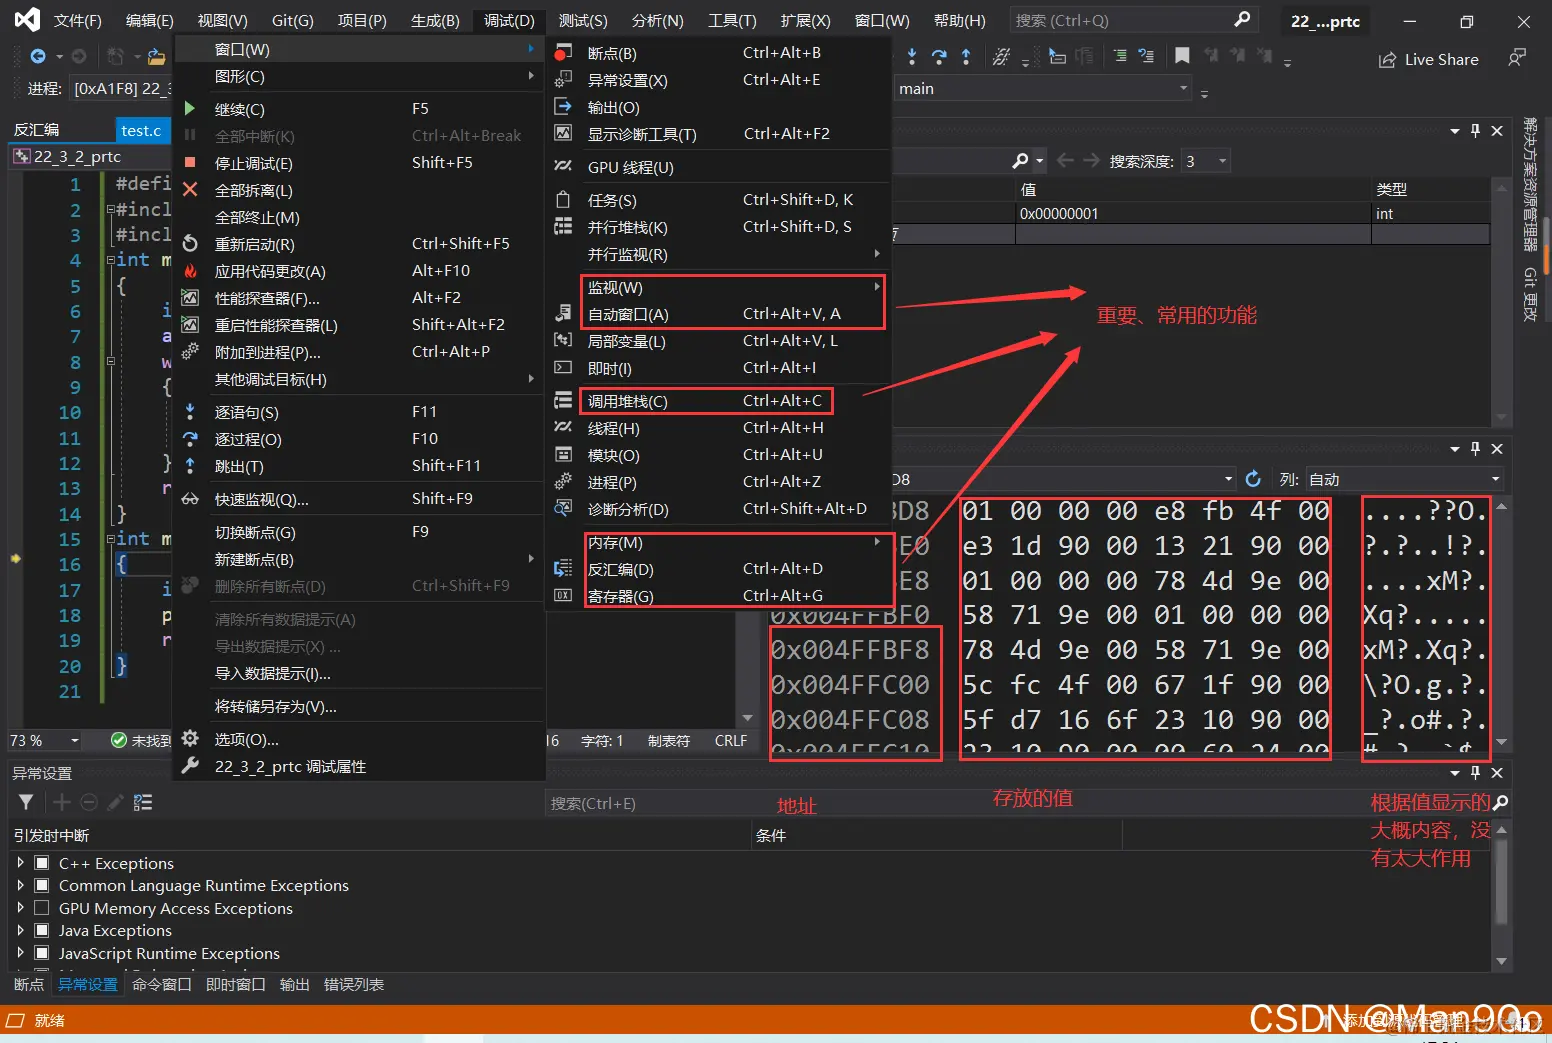Image resolution: width=1552 pixels, height=1043 pixels.
Task: Select Locals (局部变量) menu item
Action: tap(718, 341)
